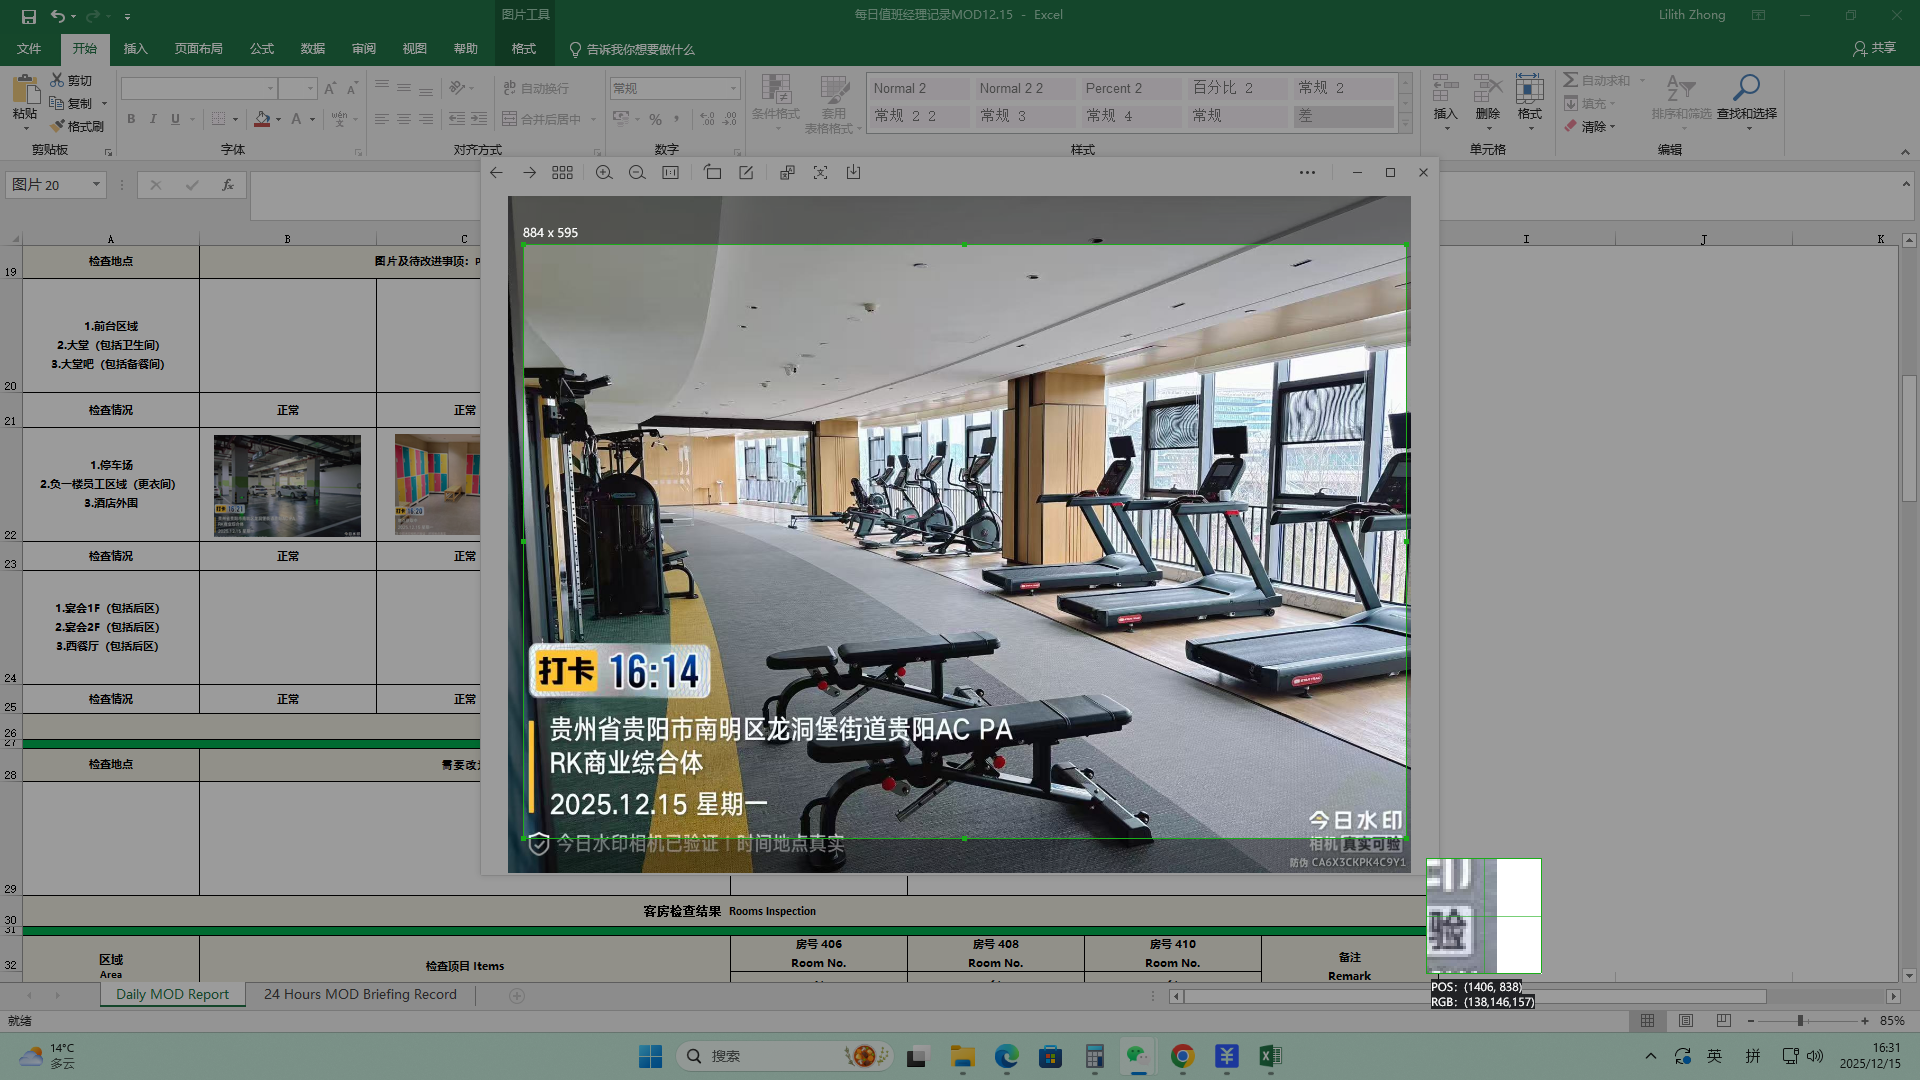Open Excel from the Windows taskbar
Viewport: 1920px width, 1080px height.
pos(1269,1056)
